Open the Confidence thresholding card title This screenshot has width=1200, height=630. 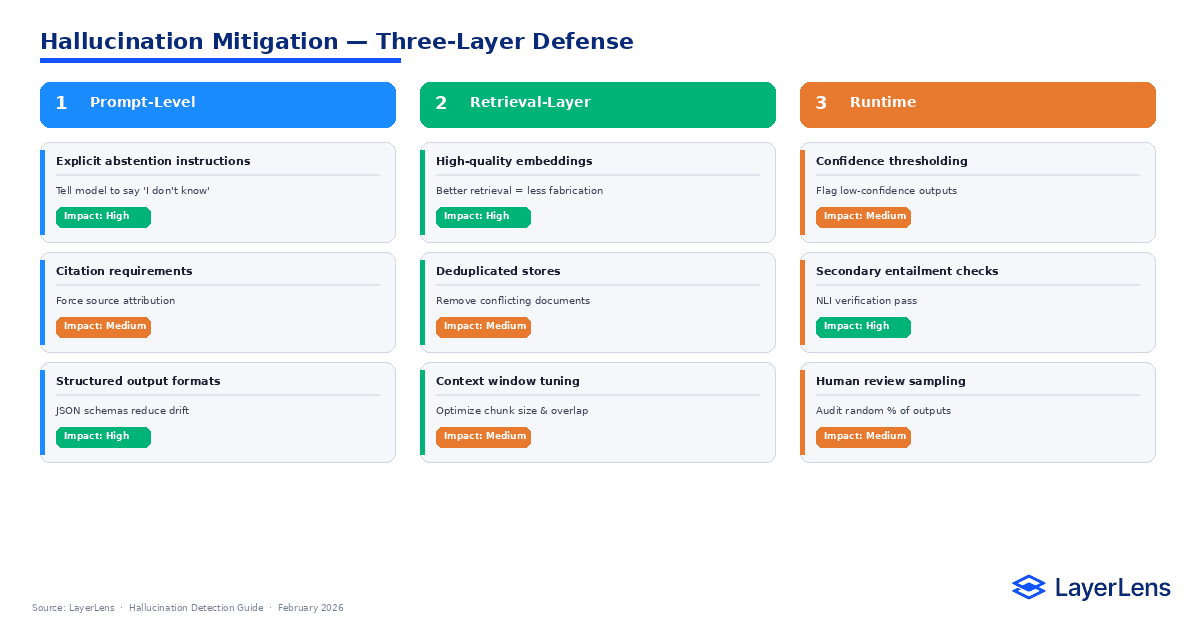[x=892, y=161]
